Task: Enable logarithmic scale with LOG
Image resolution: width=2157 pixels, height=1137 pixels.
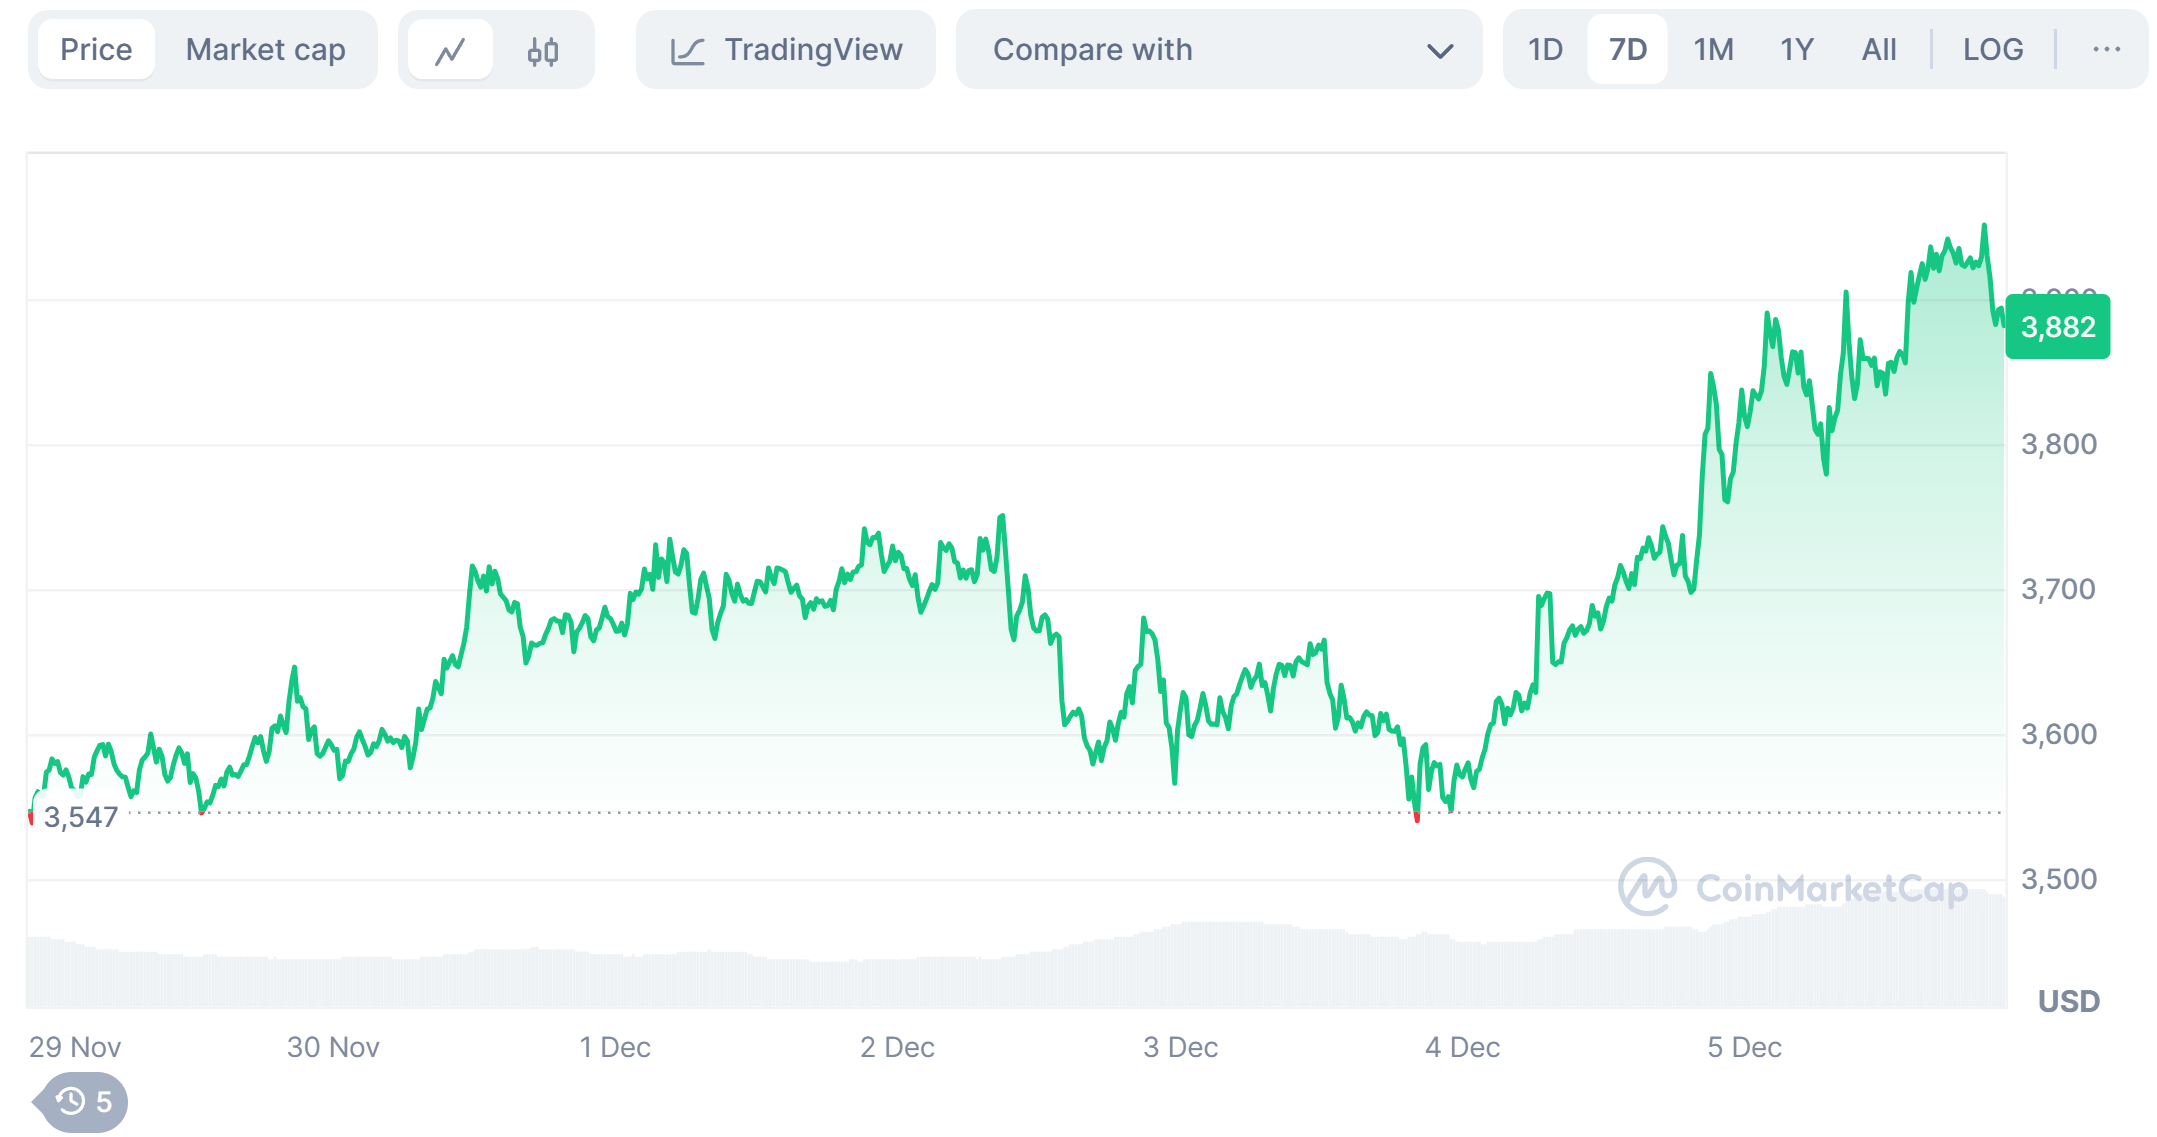Action: [1993, 48]
